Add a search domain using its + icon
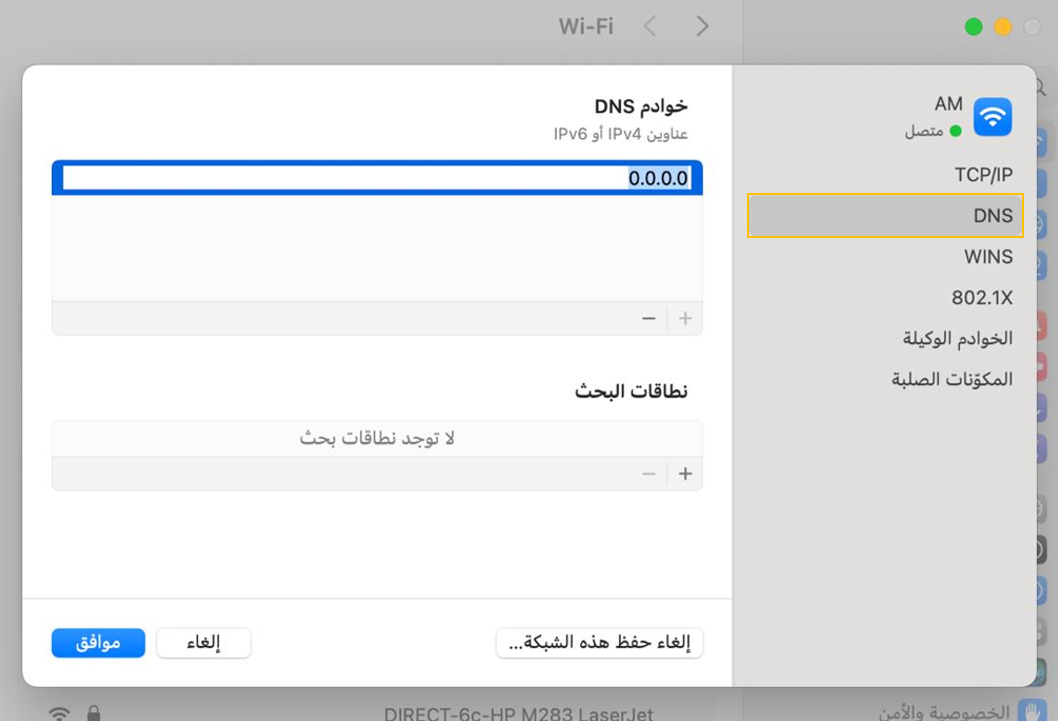This screenshot has height=721, width=1058. coord(685,473)
